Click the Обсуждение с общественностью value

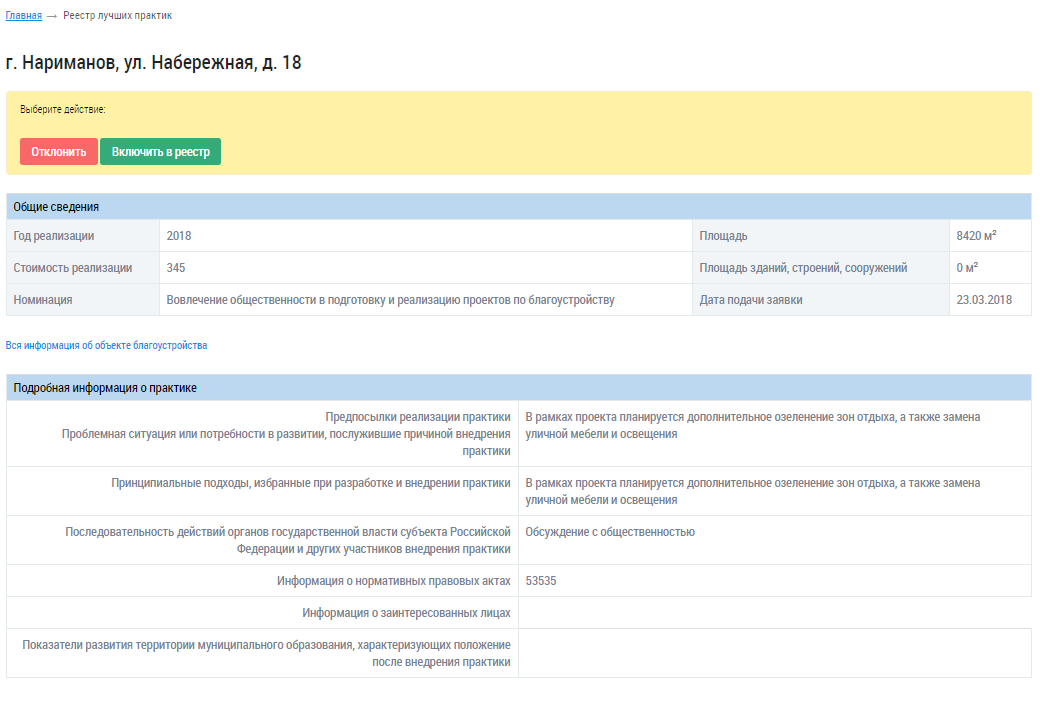pos(609,532)
